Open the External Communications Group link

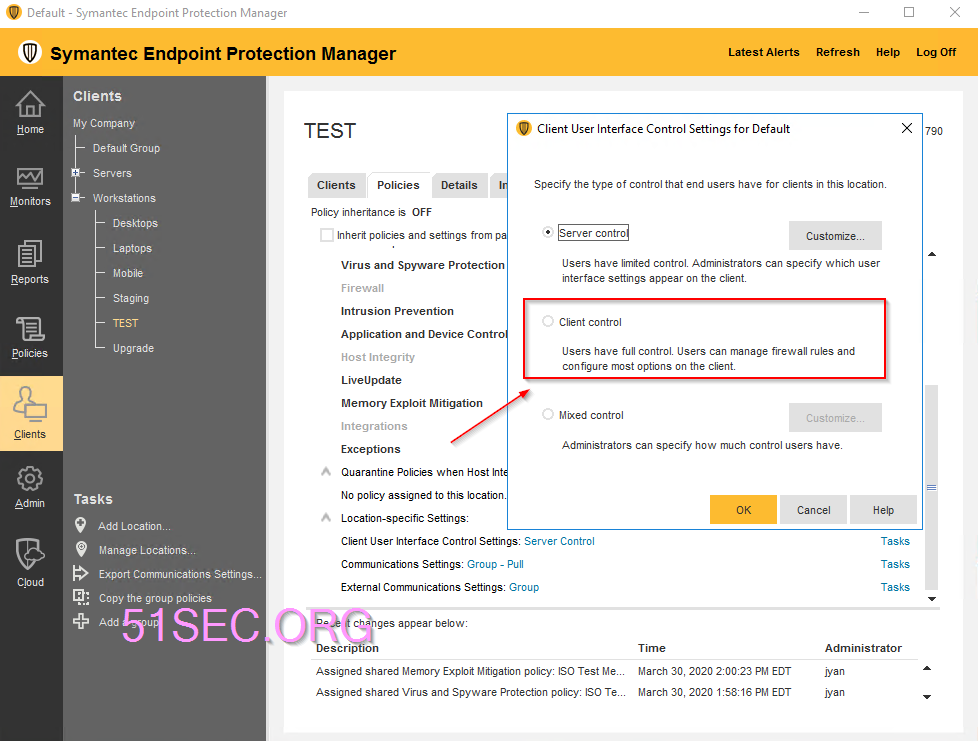524,587
